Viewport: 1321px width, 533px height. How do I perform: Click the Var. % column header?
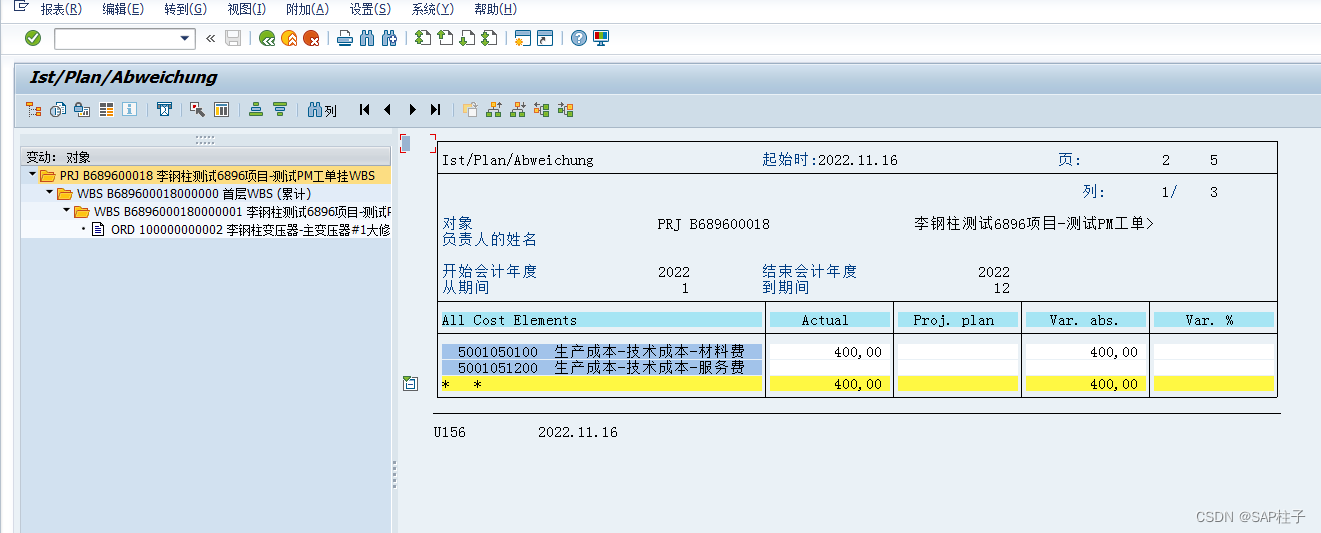point(1213,320)
